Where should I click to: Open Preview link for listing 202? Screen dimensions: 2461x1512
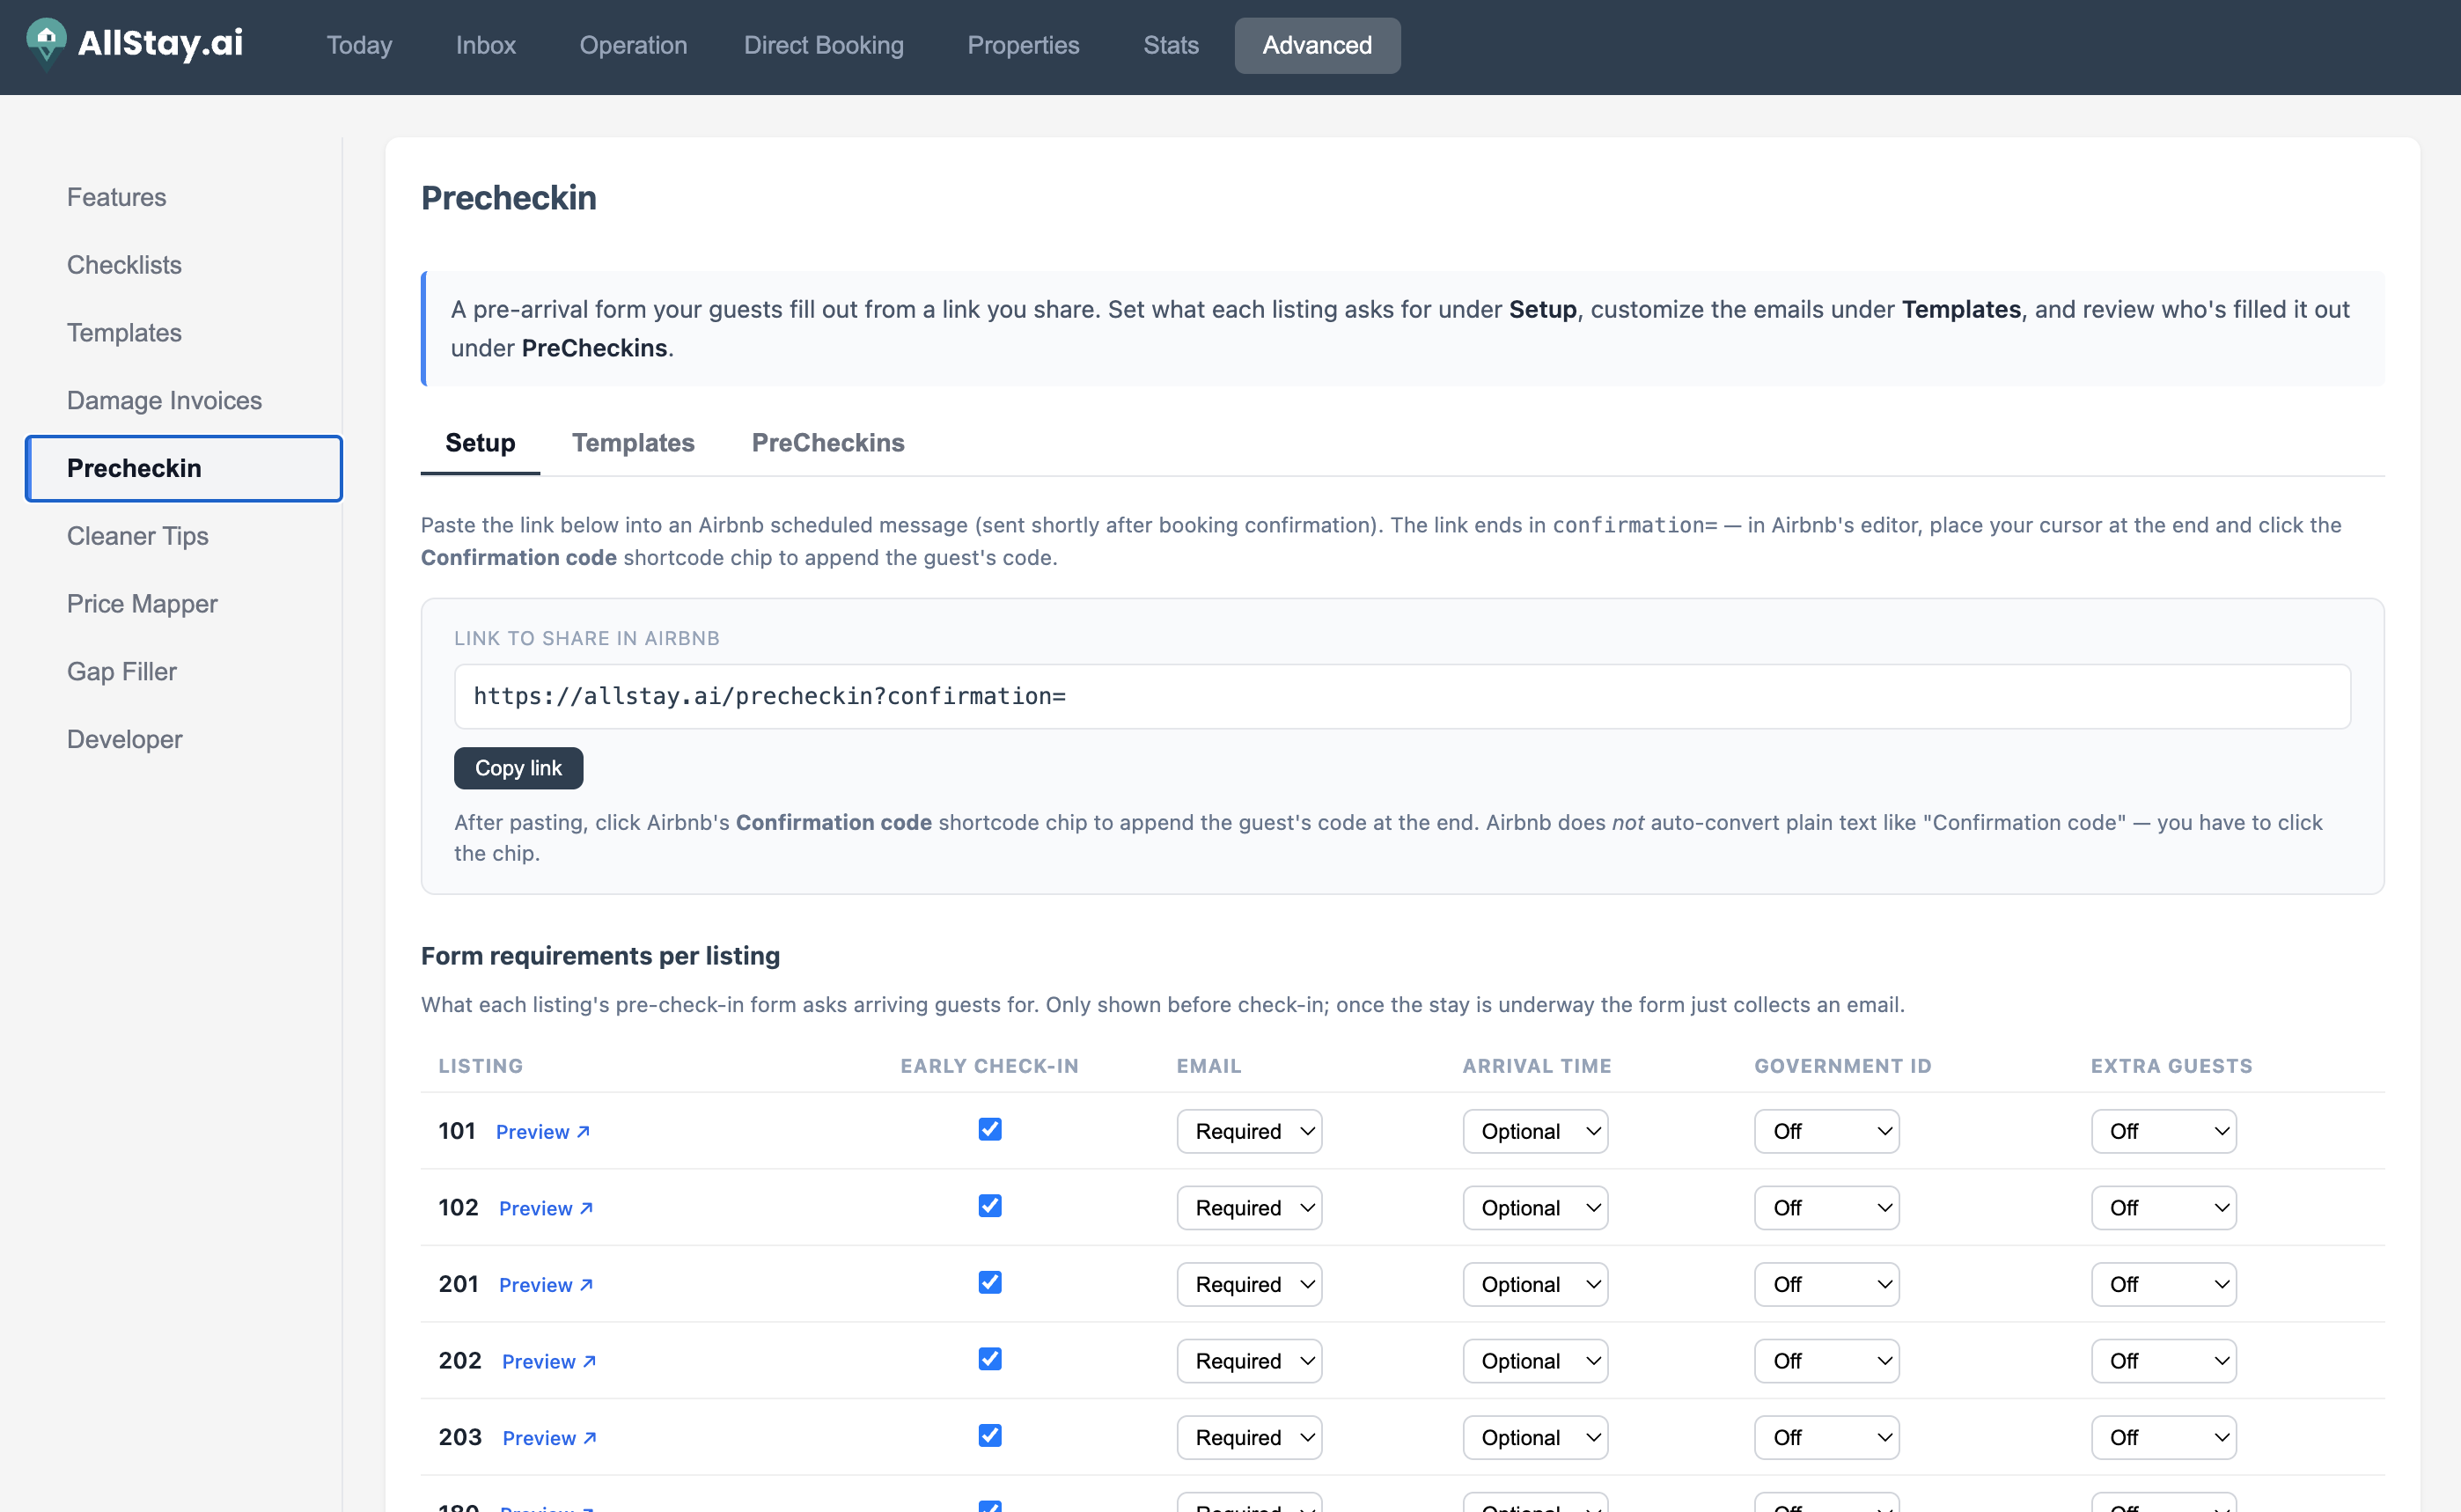549,1361
